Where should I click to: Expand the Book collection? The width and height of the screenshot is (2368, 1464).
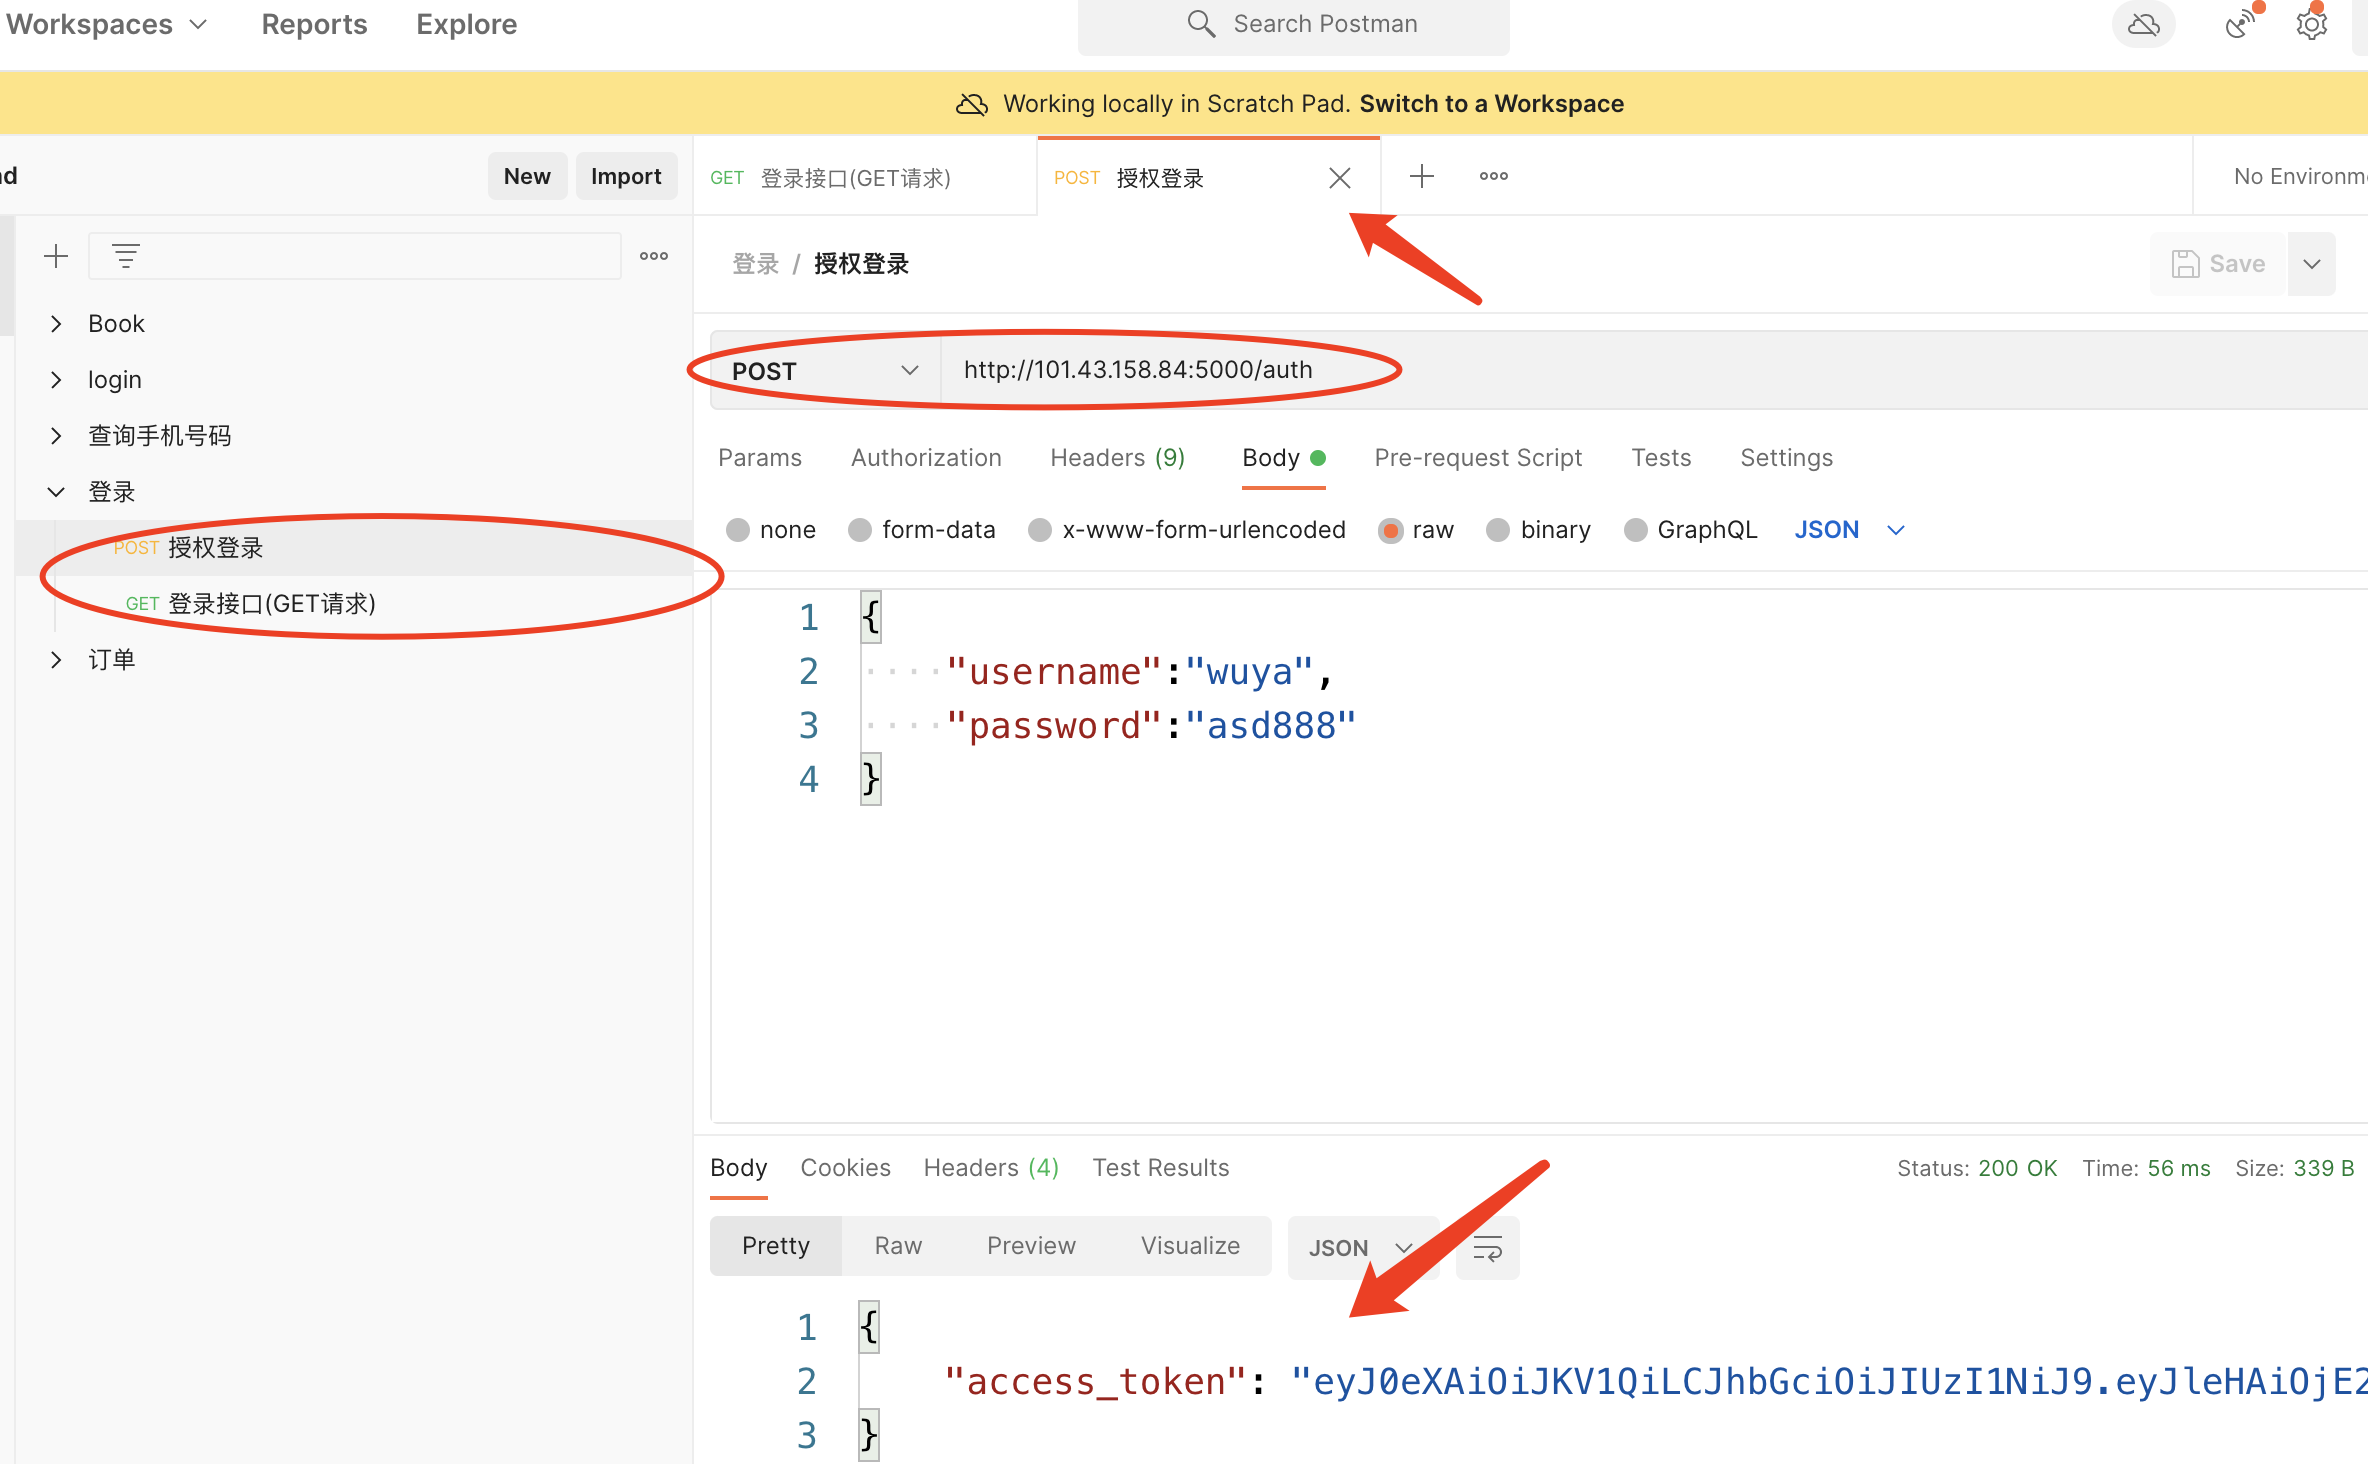pos(57,323)
